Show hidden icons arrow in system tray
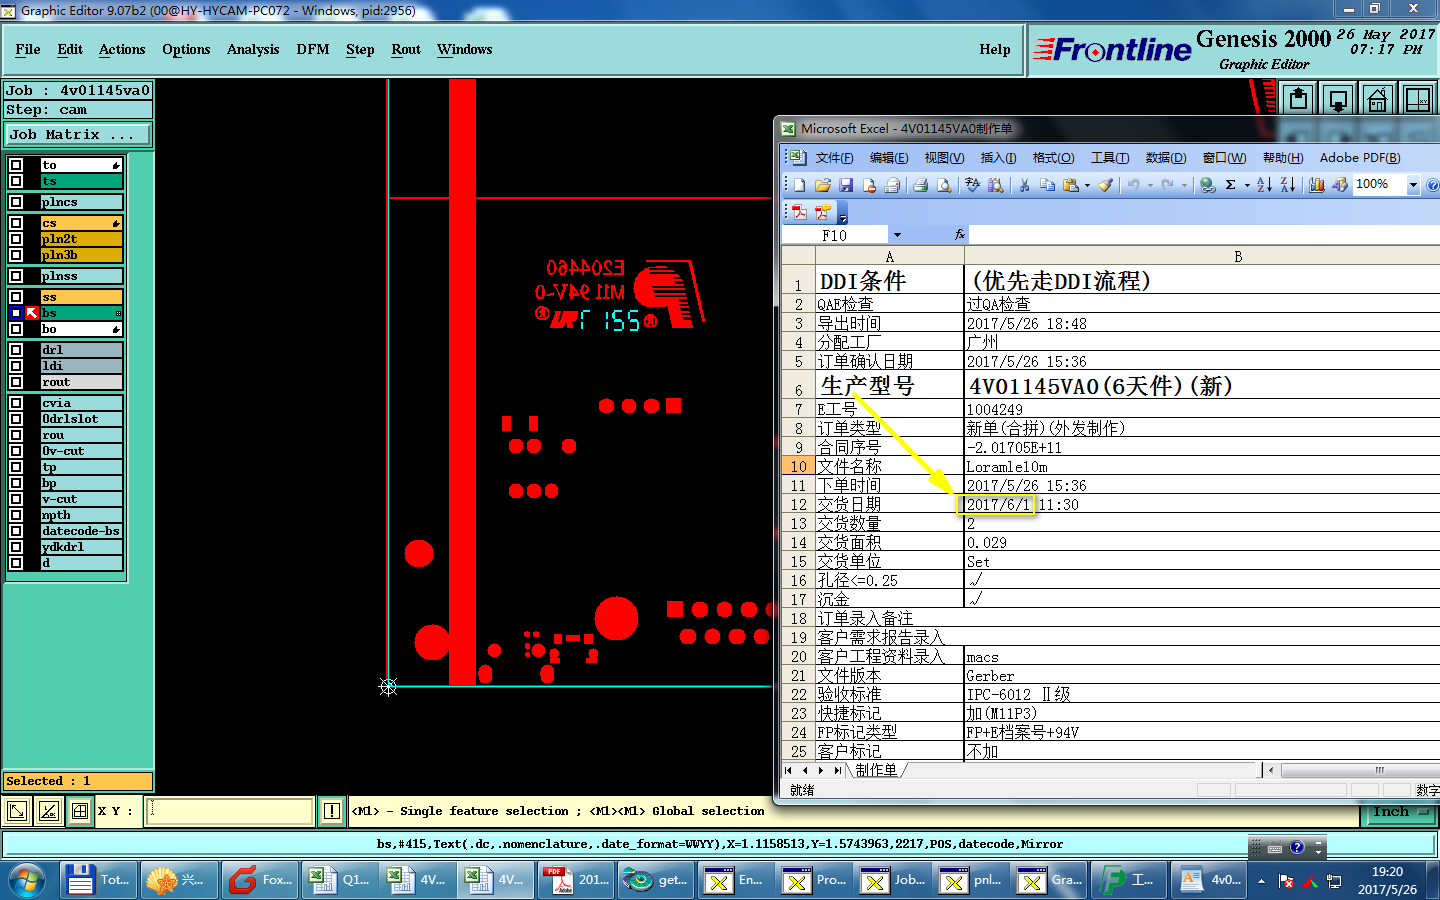The height and width of the screenshot is (900, 1440). coord(1261,881)
